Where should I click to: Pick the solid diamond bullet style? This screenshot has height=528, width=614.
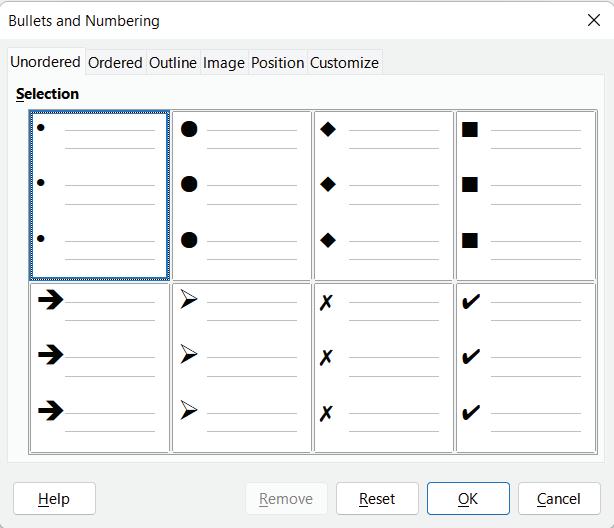[x=383, y=195]
